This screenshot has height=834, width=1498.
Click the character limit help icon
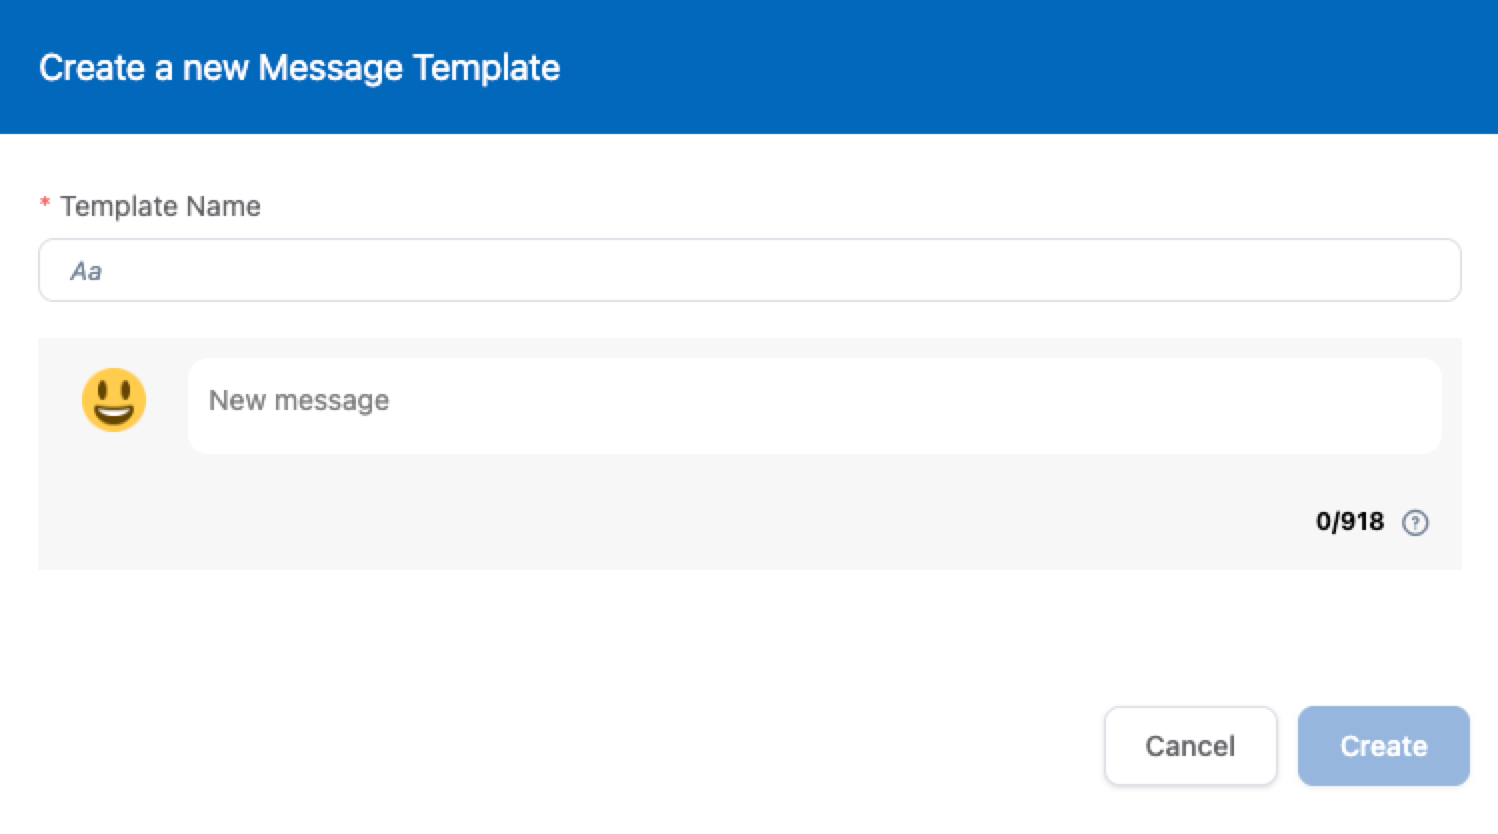[x=1415, y=522]
